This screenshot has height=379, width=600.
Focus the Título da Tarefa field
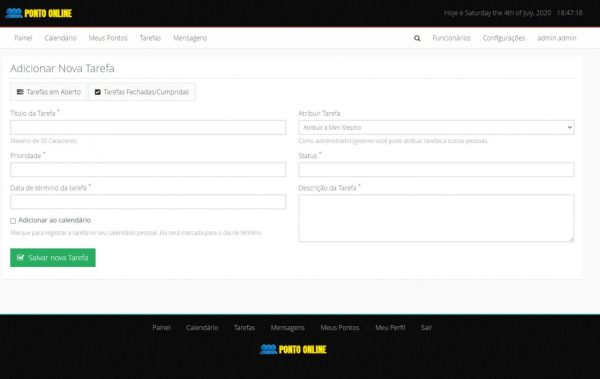[x=148, y=127]
